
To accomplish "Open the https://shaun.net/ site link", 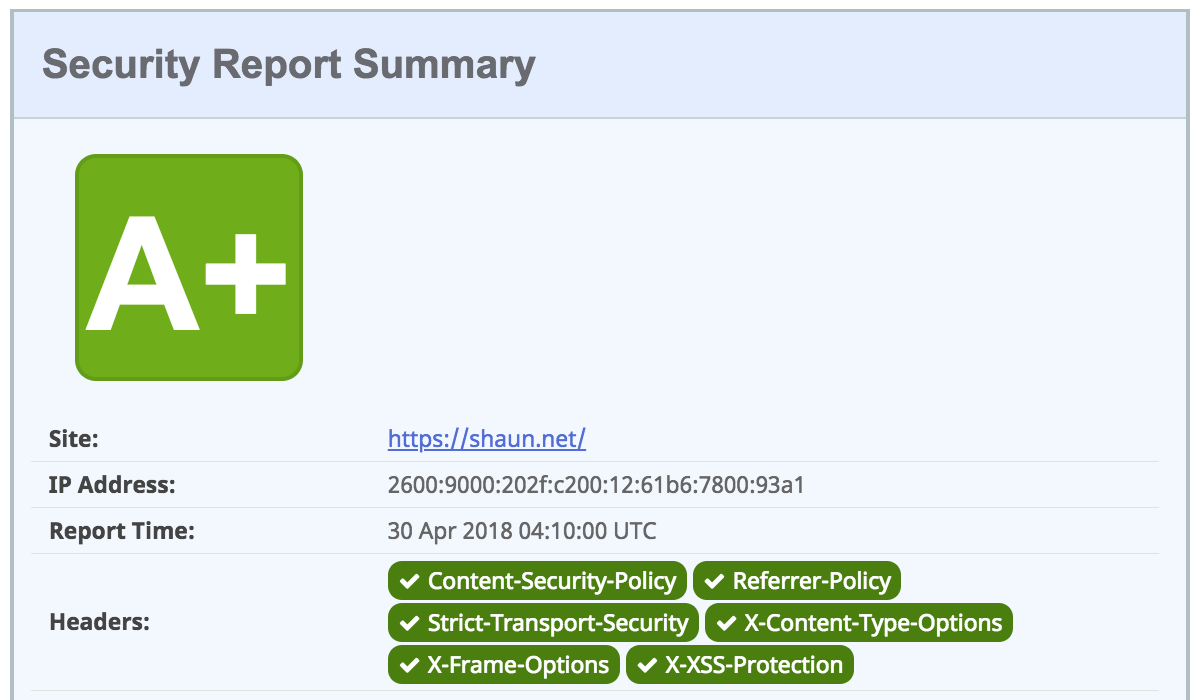I will click(486, 439).
